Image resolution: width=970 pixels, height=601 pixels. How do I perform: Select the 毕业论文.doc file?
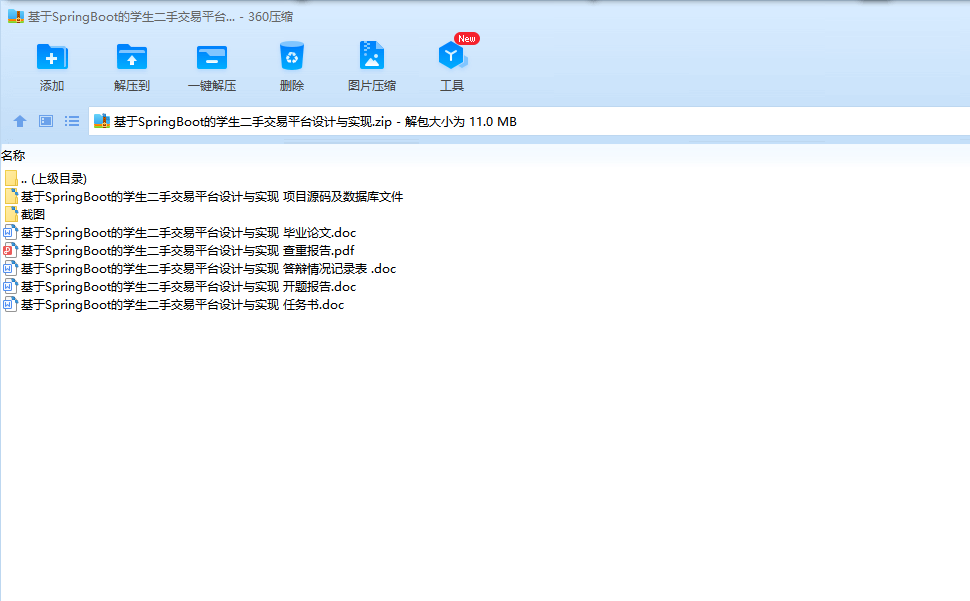[x=180, y=232]
